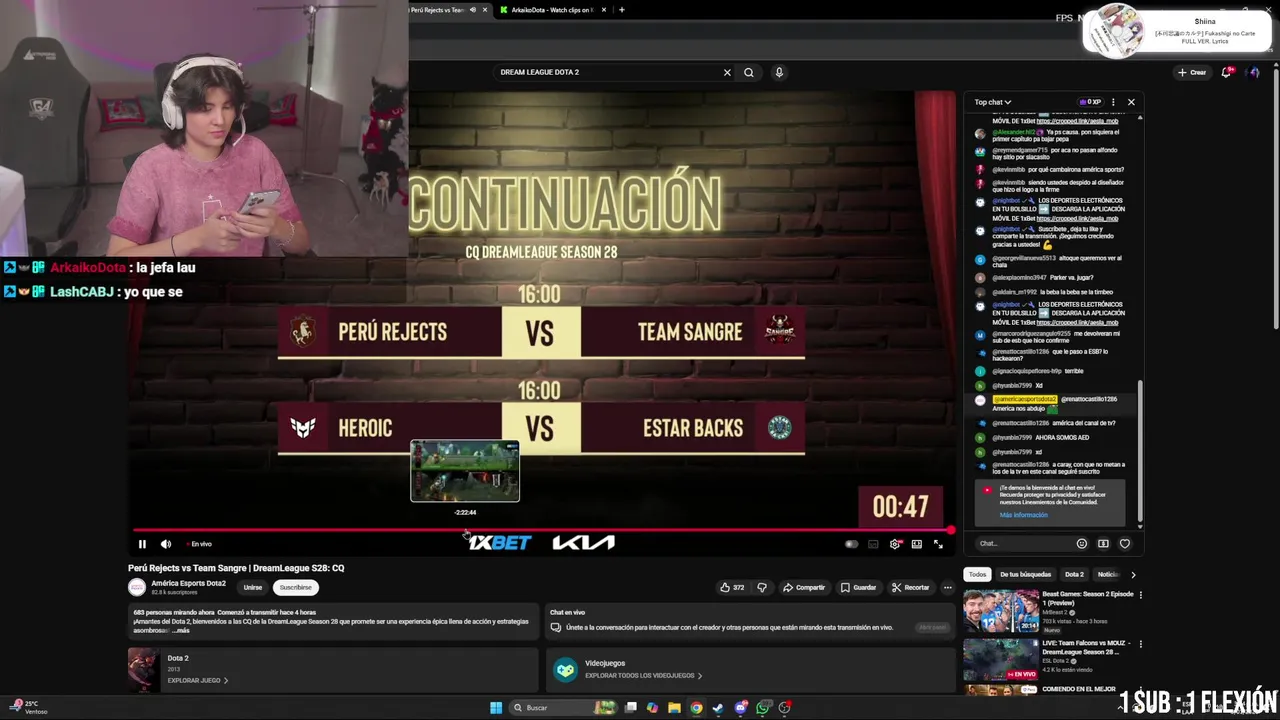This screenshot has height=720, width=1280.
Task: Select the 'Noticias' filter chip
Action: pyautogui.click(x=1108, y=574)
